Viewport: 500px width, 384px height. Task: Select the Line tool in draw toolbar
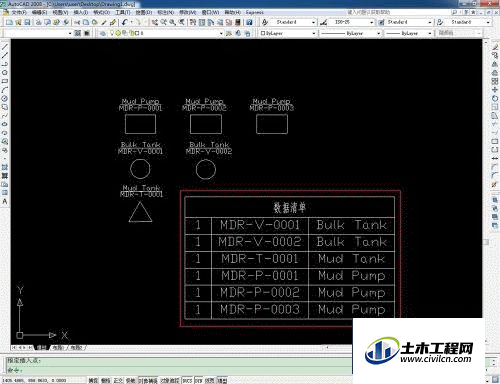point(5,47)
